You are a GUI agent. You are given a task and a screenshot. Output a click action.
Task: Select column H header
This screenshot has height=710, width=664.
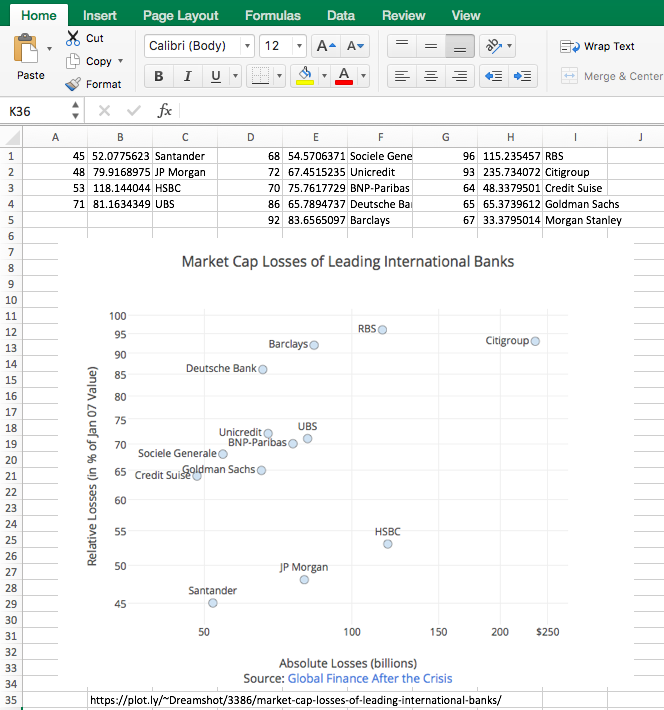click(x=510, y=137)
